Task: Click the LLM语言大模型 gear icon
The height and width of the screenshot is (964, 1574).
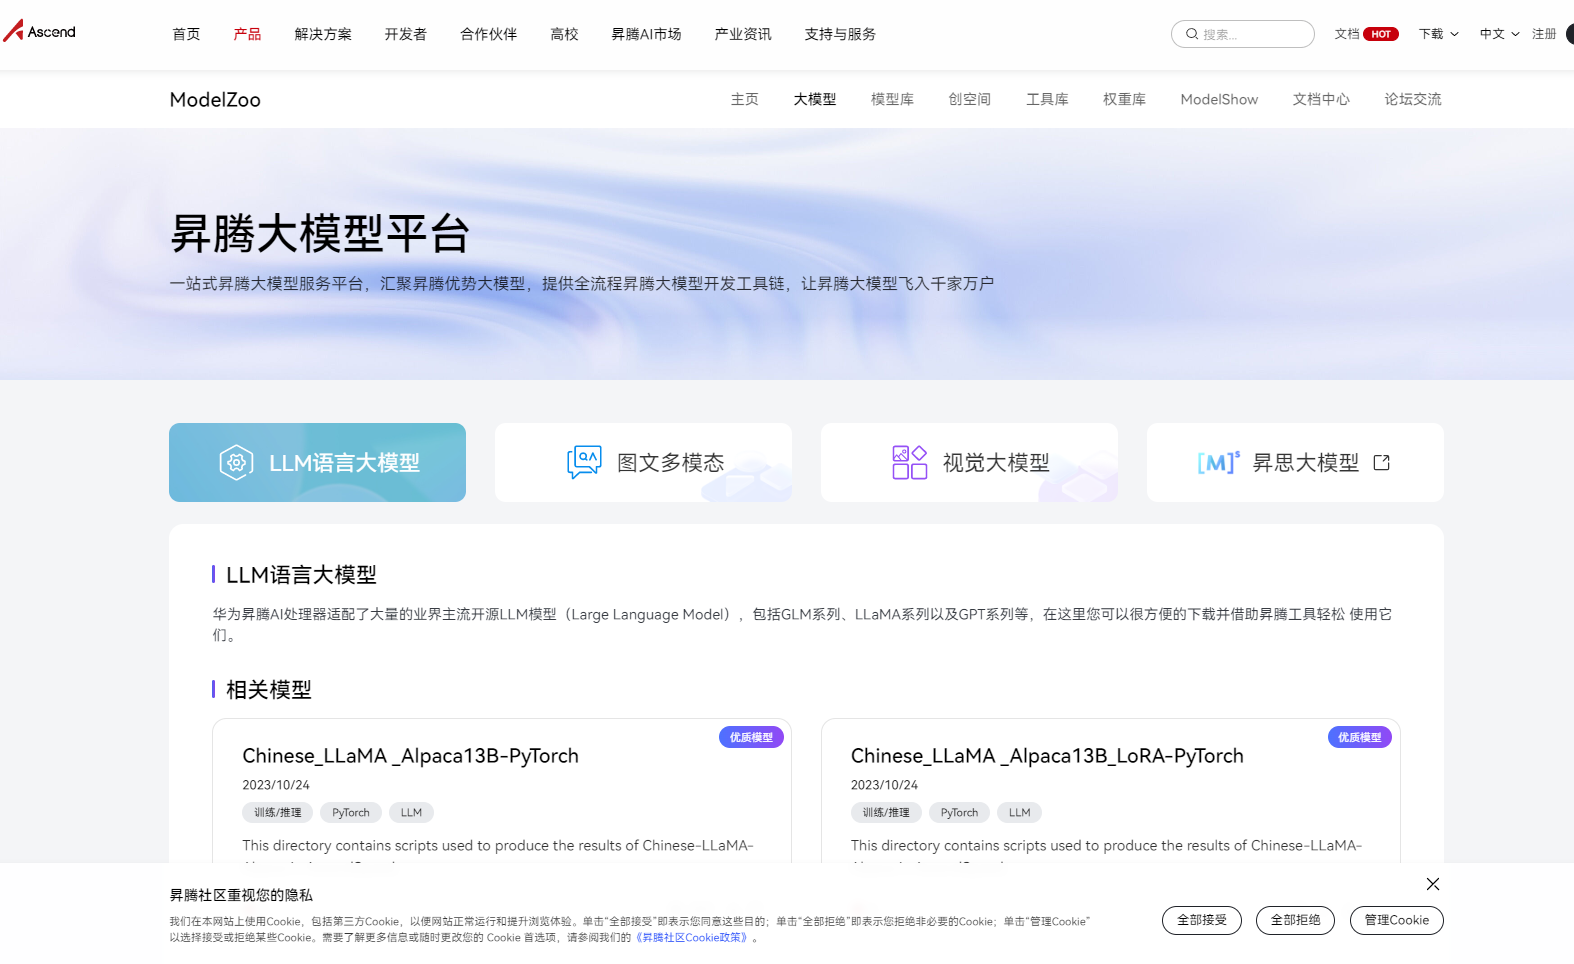Action: point(237,463)
